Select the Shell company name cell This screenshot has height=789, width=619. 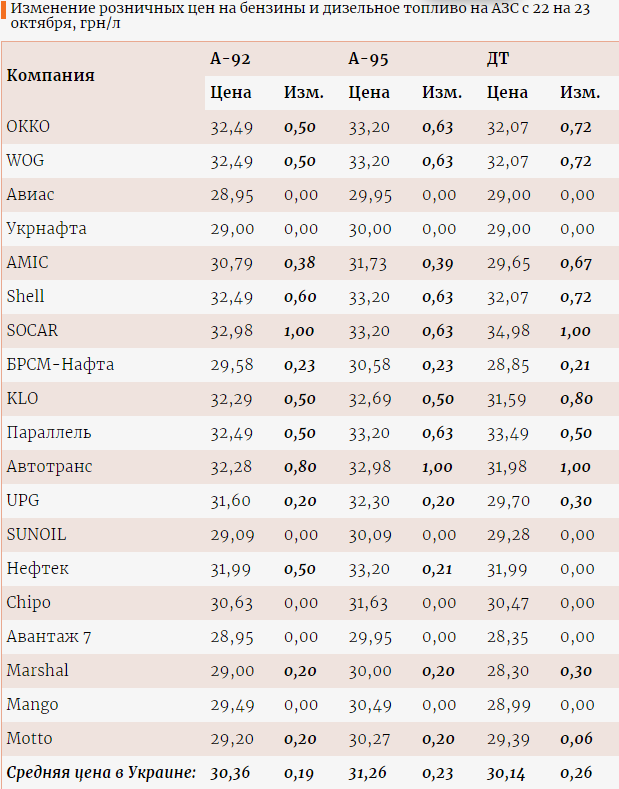[26, 297]
